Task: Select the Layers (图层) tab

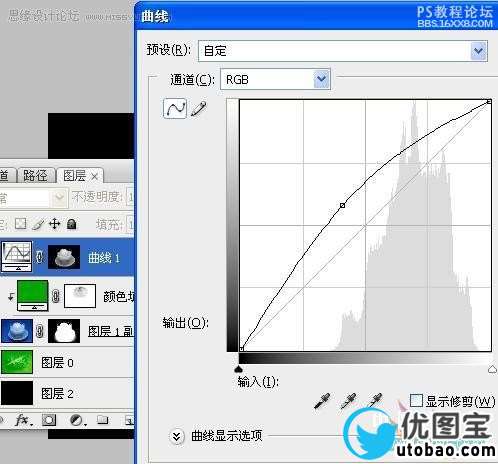Action: tap(80, 175)
